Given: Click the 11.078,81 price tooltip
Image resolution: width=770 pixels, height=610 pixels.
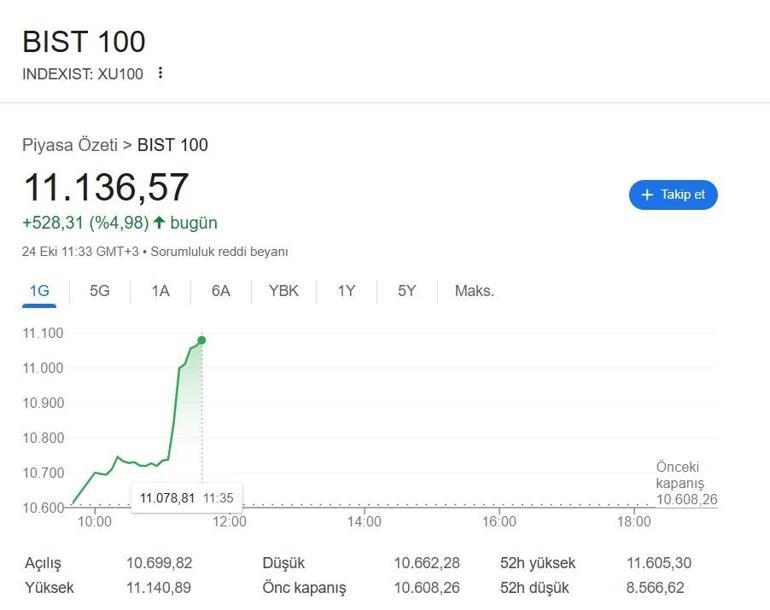Looking at the screenshot, I should point(167,497).
